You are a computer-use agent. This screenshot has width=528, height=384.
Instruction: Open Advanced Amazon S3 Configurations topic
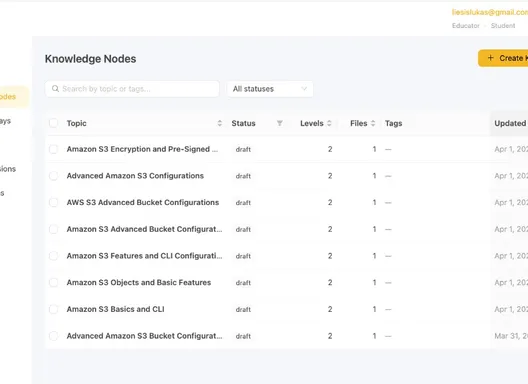coord(135,175)
